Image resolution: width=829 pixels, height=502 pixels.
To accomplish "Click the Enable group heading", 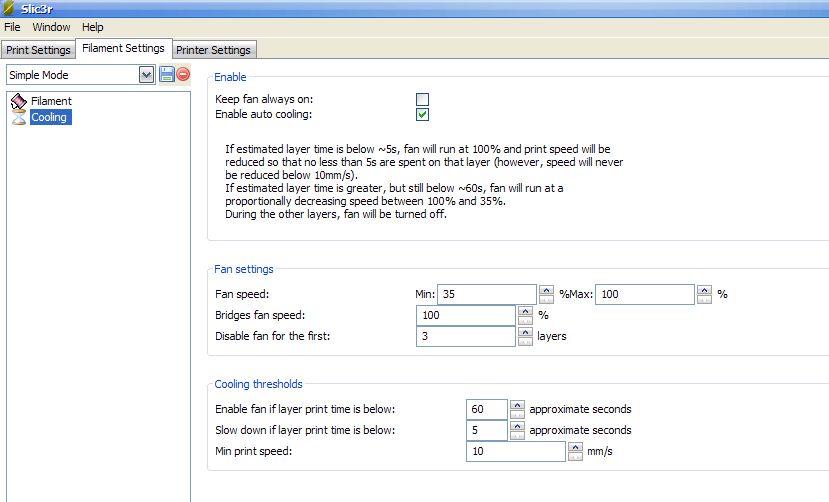I will 230,77.
